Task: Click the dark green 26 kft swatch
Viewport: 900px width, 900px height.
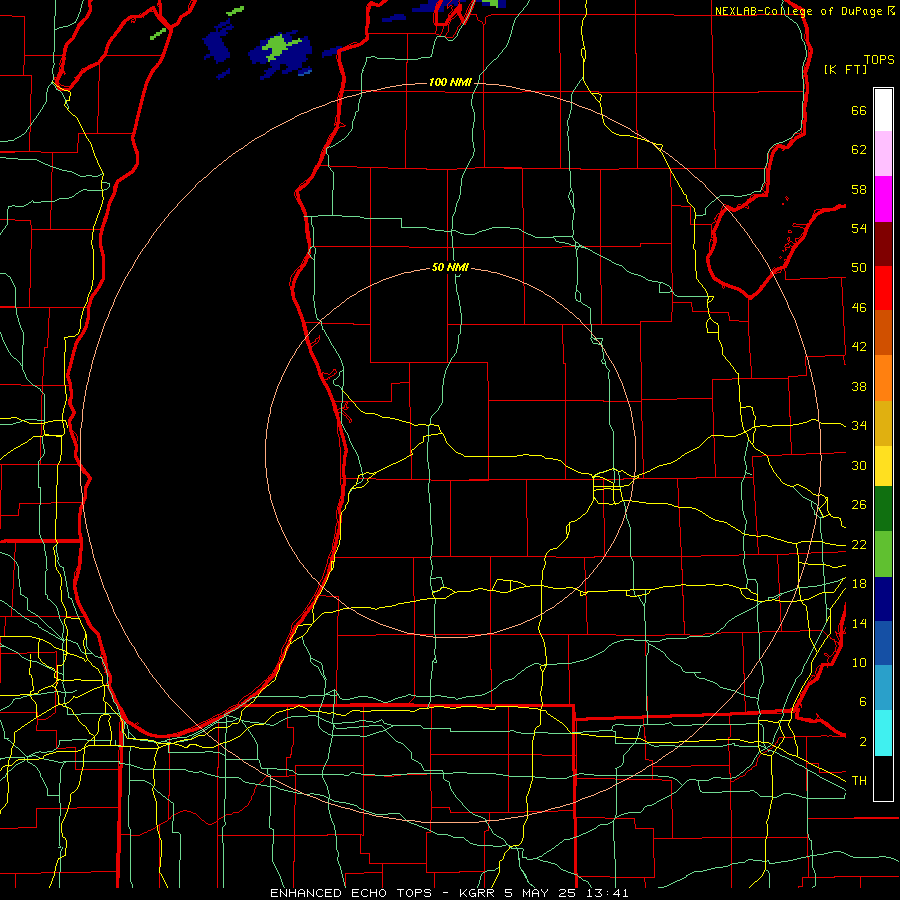Action: pyautogui.click(x=883, y=509)
